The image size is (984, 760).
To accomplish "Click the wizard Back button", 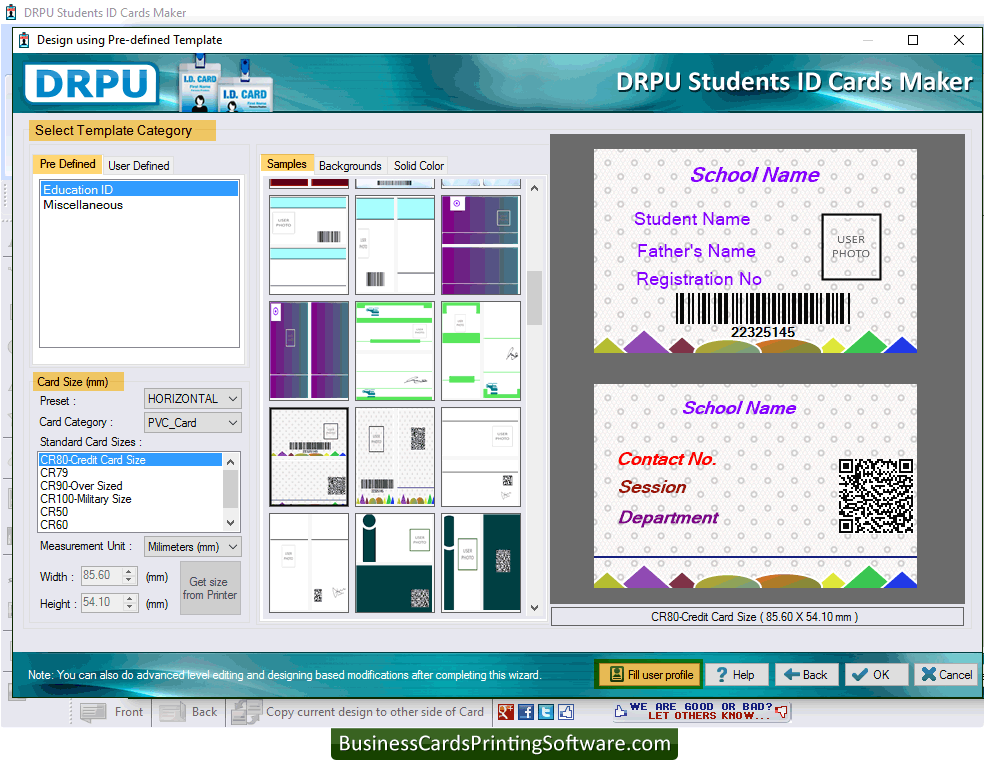I will (806, 675).
